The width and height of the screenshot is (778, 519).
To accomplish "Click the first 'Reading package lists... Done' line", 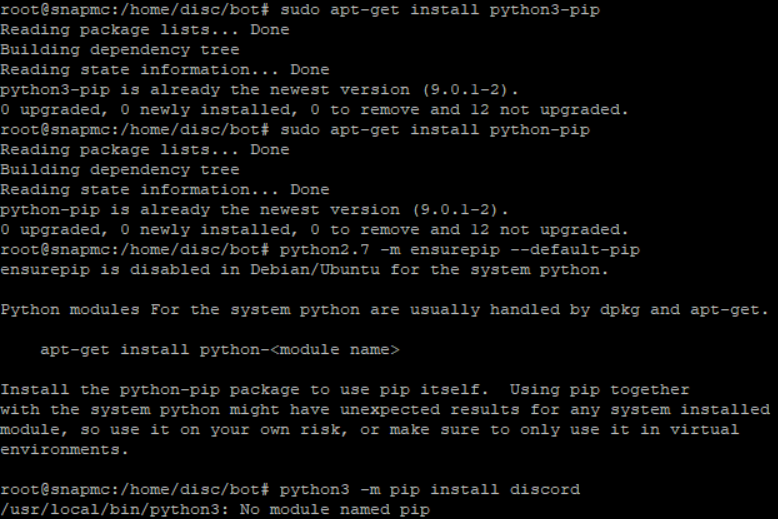I will click(x=144, y=30).
